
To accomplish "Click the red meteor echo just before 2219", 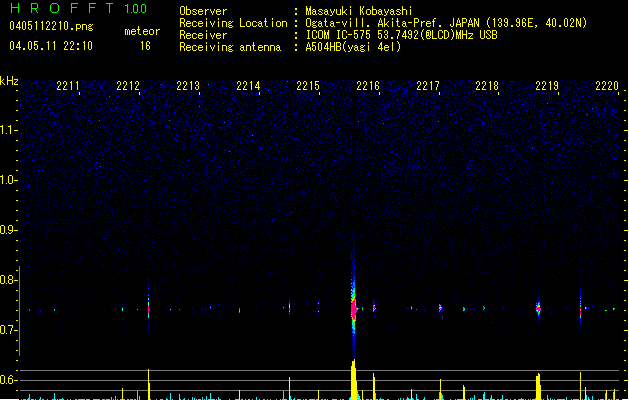I will [538, 309].
